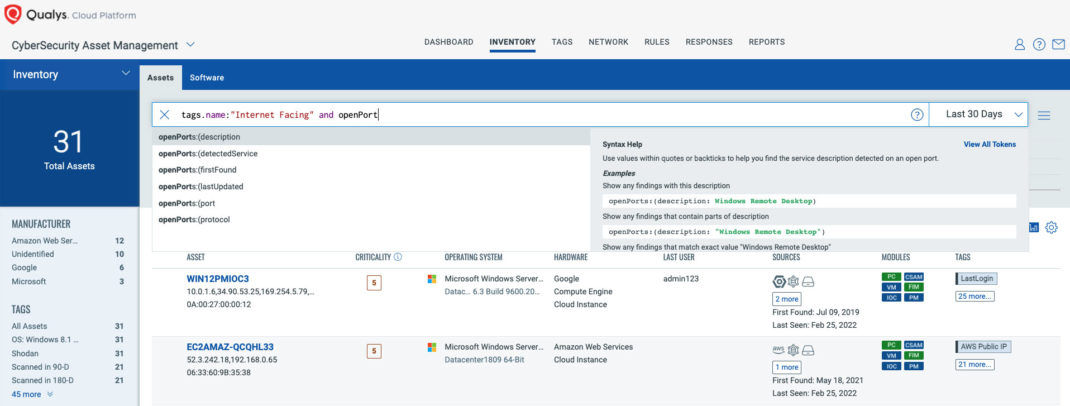Choose openPorts:(protocol suggestion

click(x=371, y=220)
